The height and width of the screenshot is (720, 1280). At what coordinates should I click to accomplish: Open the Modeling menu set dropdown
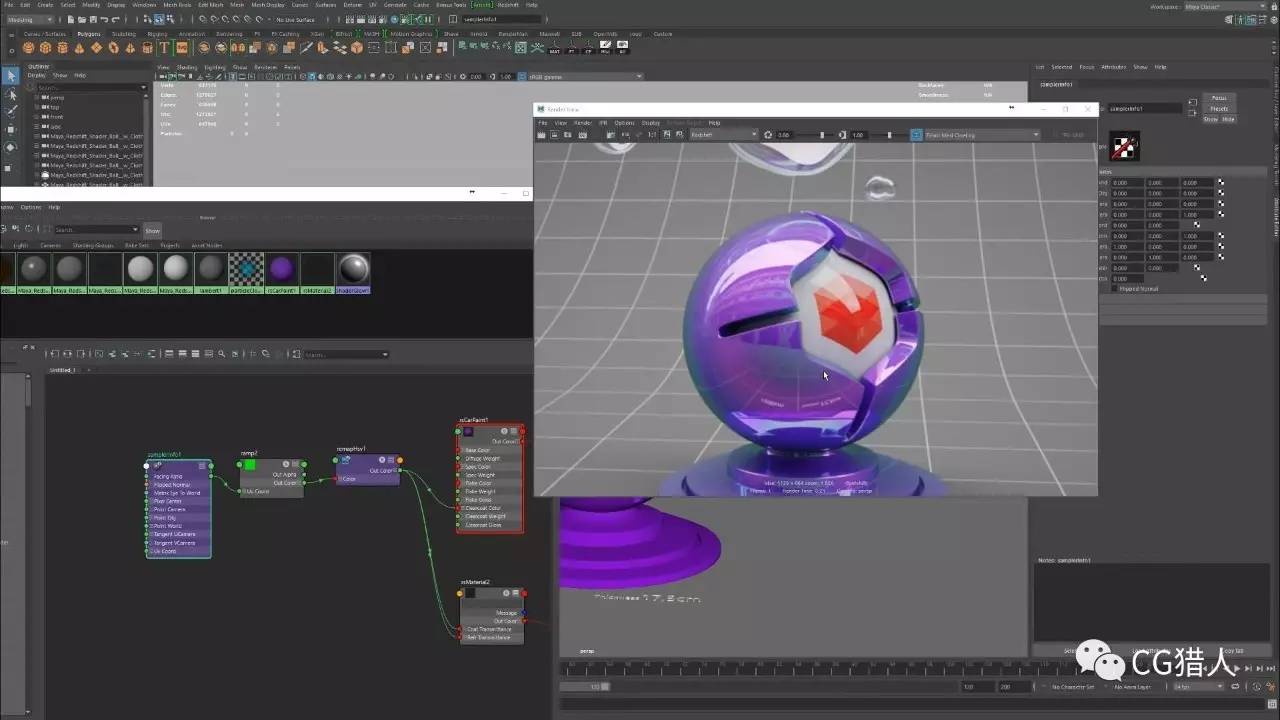click(x=30, y=19)
